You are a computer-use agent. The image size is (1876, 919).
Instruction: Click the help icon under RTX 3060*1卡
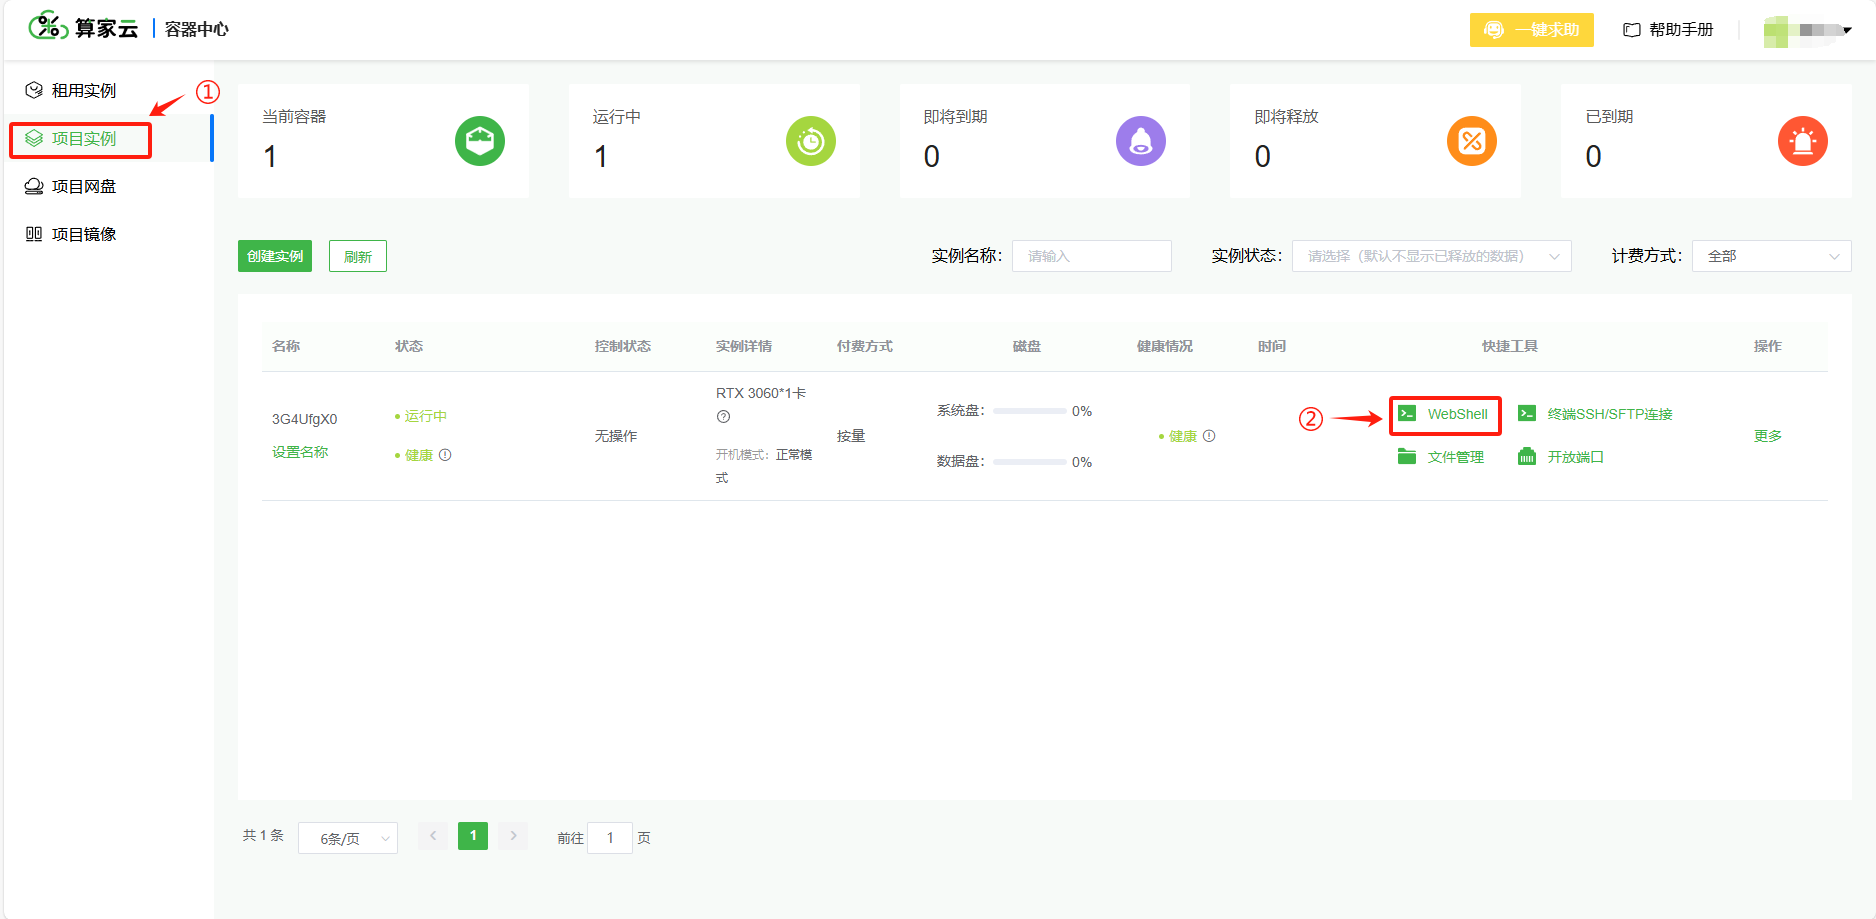[723, 417]
